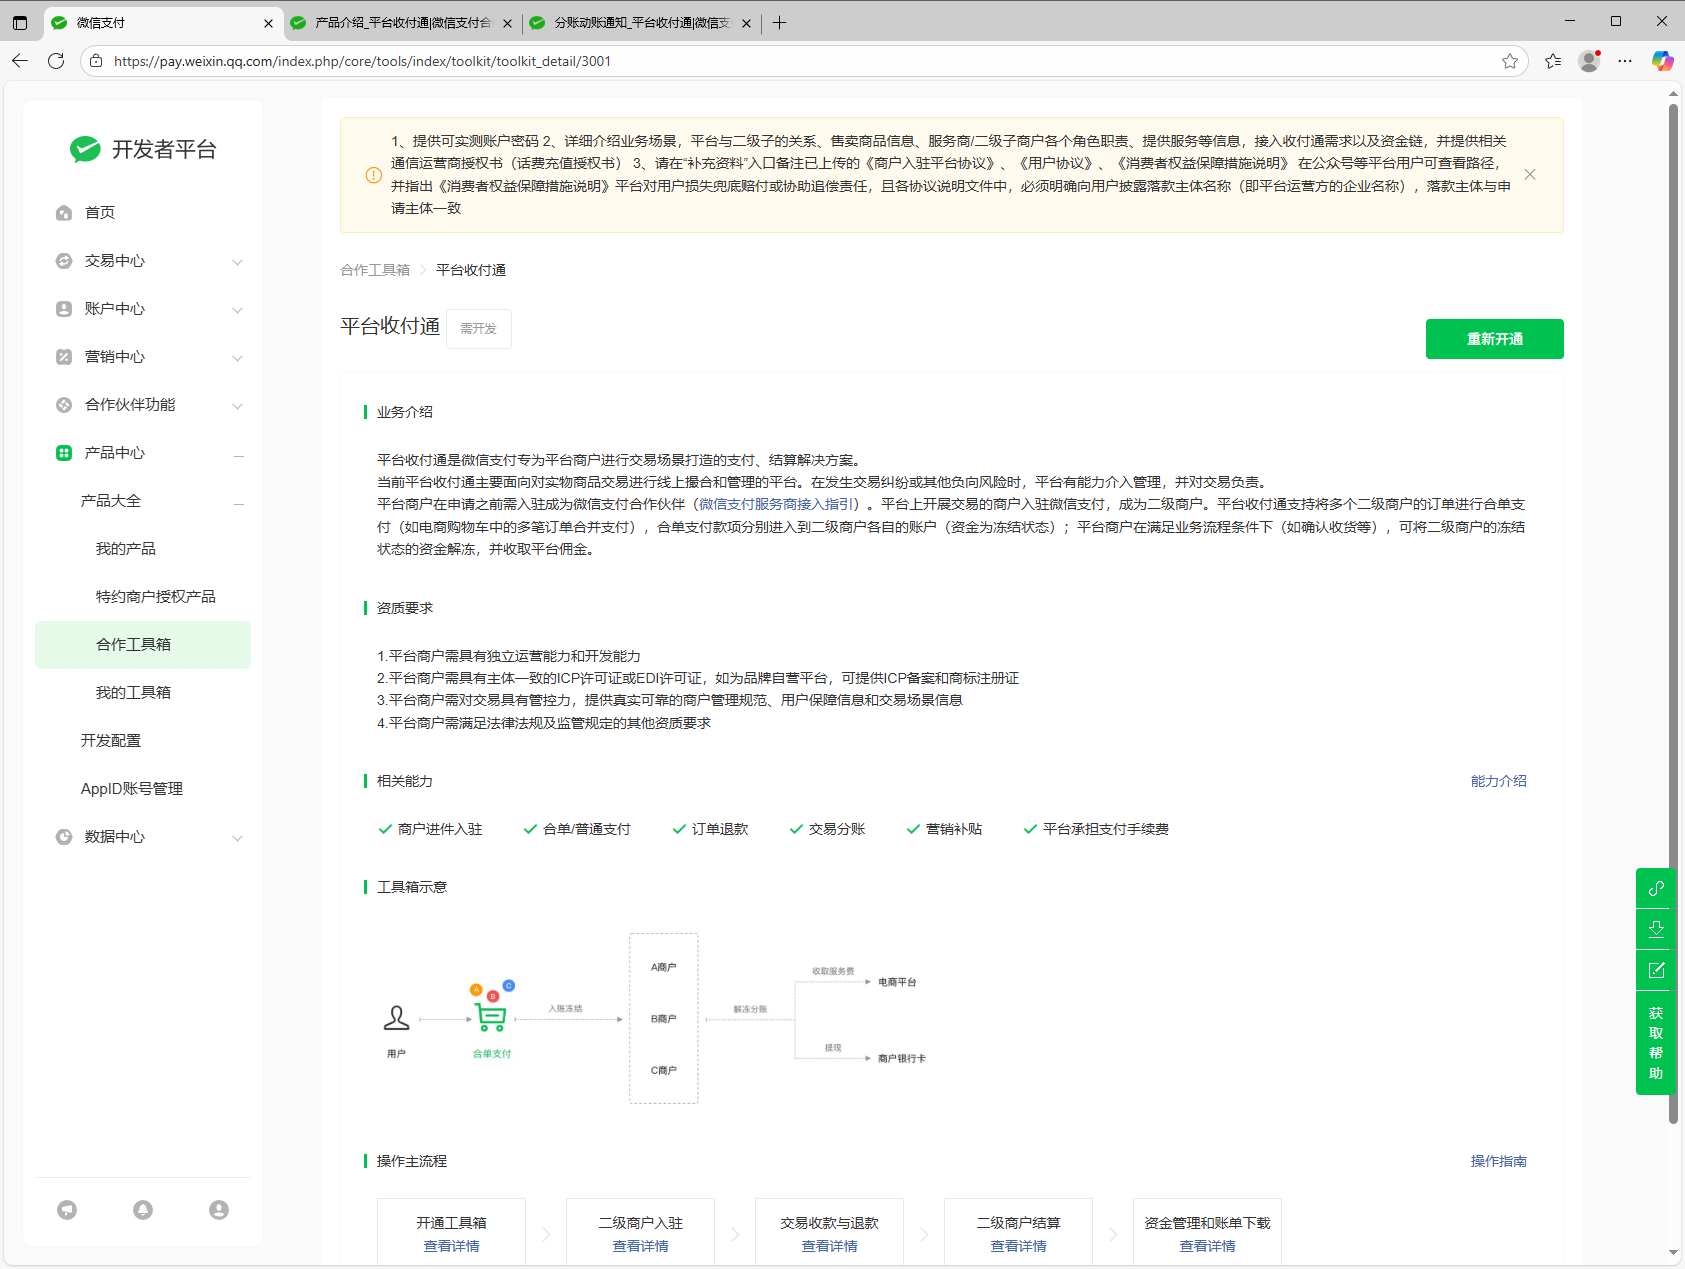Switch to the 分账动账通知 browser tab
The width and height of the screenshot is (1685, 1269).
click(641, 23)
